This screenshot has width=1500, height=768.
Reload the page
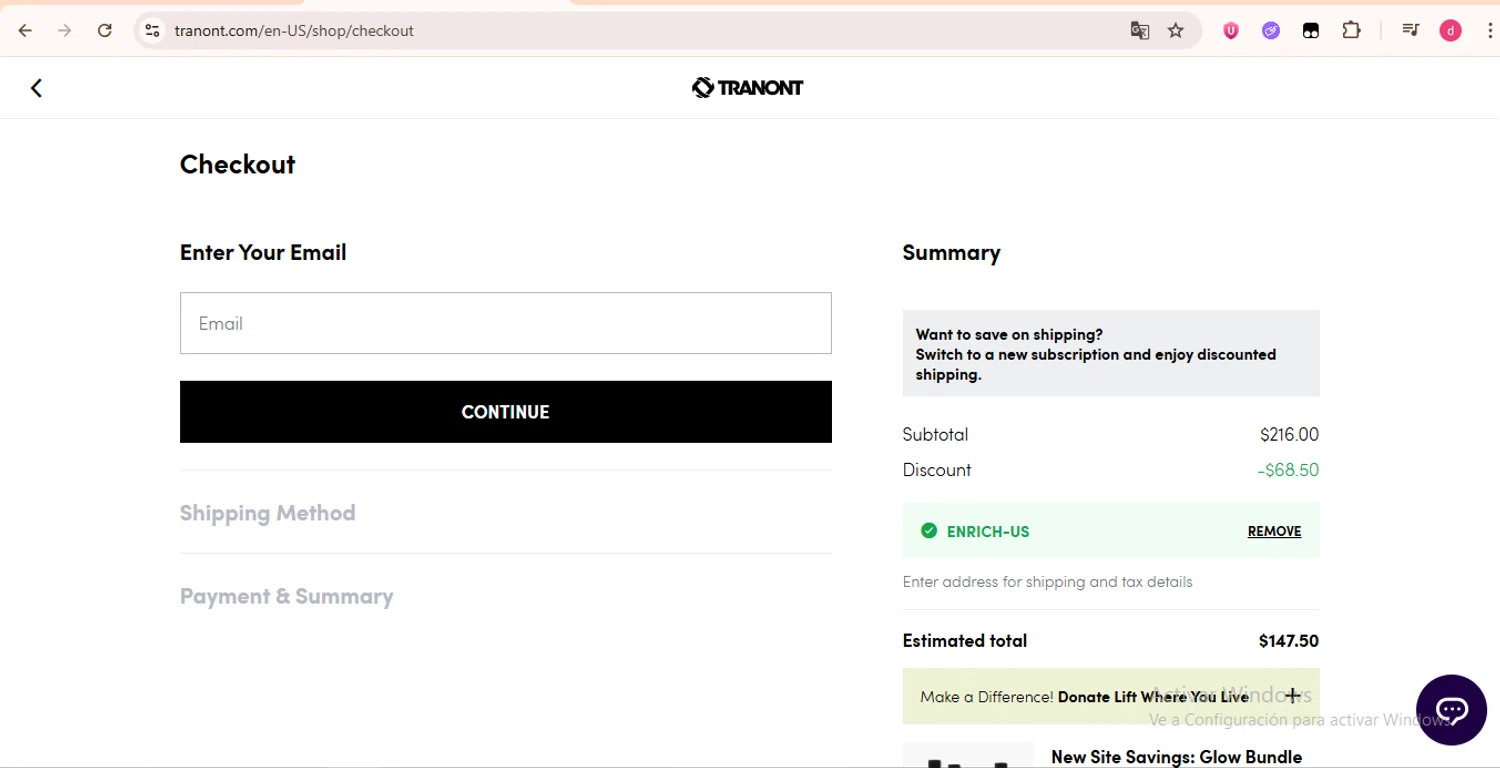point(105,30)
